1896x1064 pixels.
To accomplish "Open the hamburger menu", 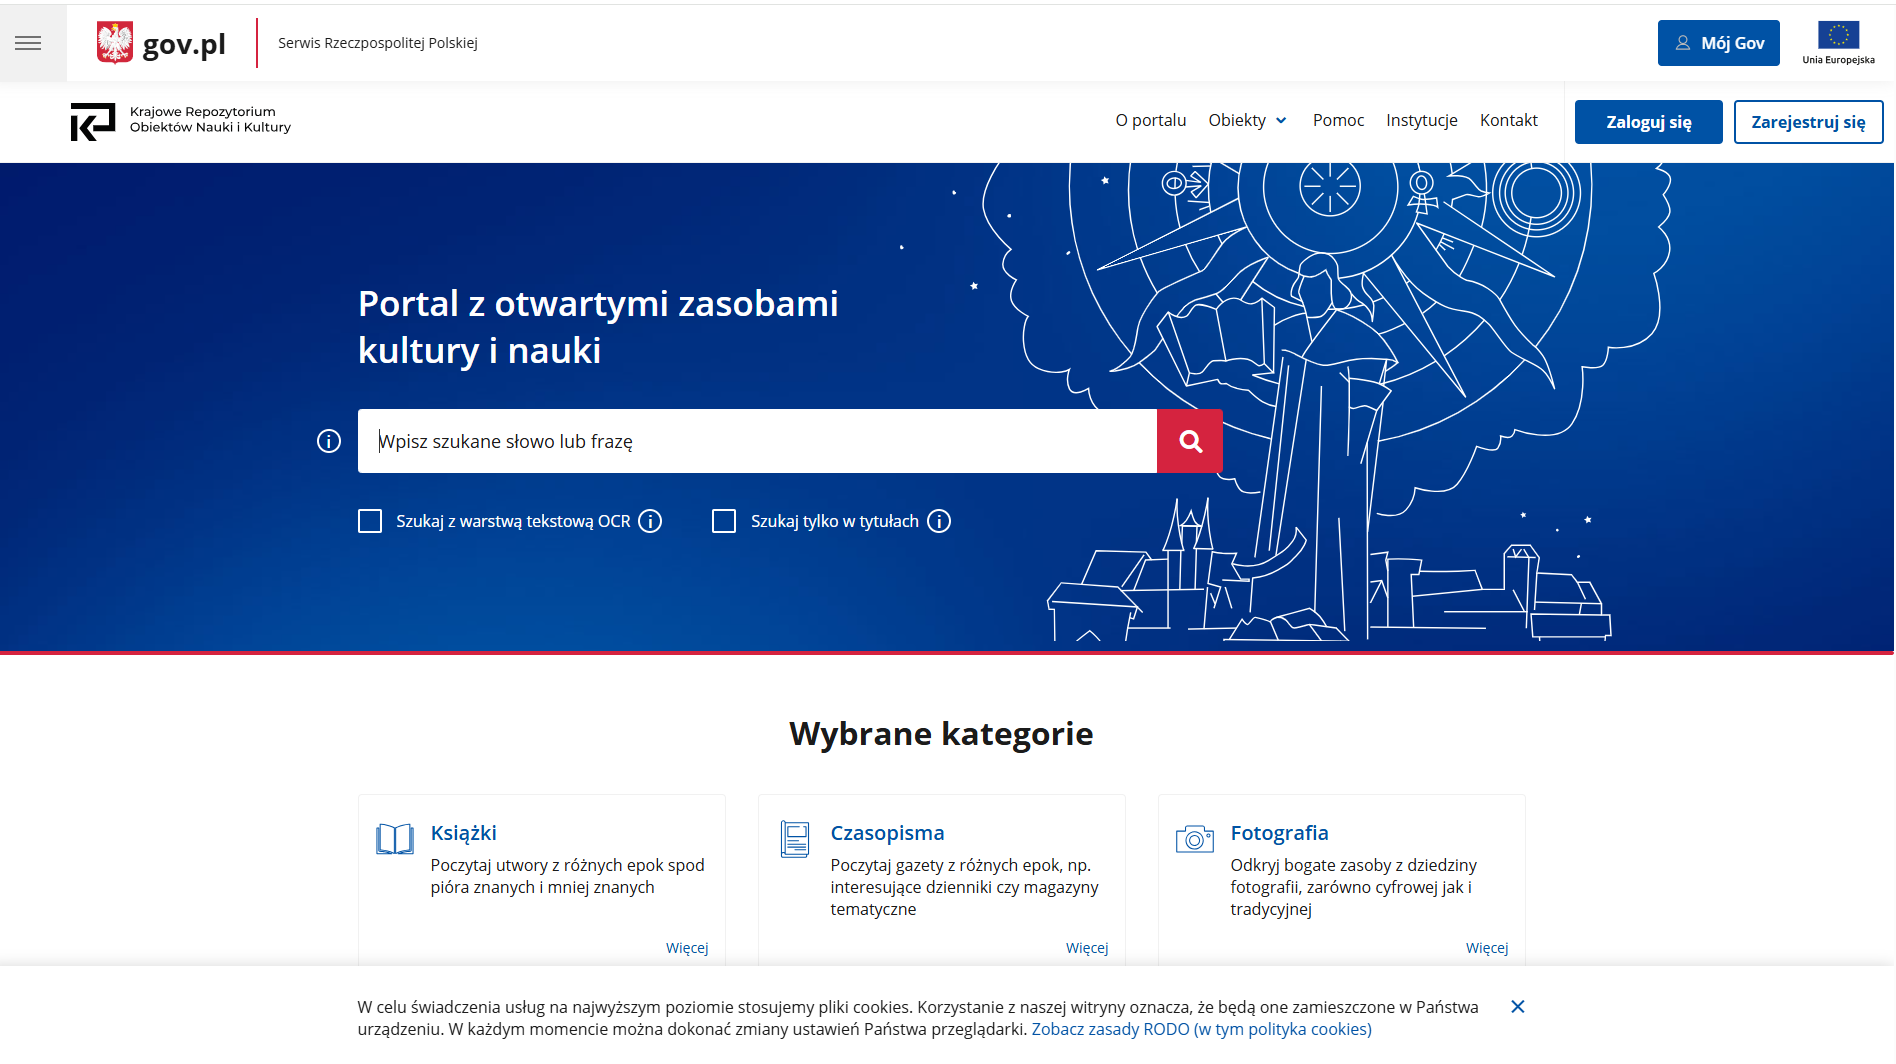I will (29, 42).
